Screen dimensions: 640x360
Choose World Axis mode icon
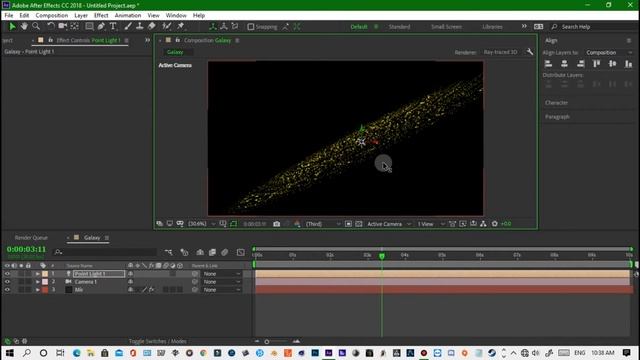tap(224, 27)
